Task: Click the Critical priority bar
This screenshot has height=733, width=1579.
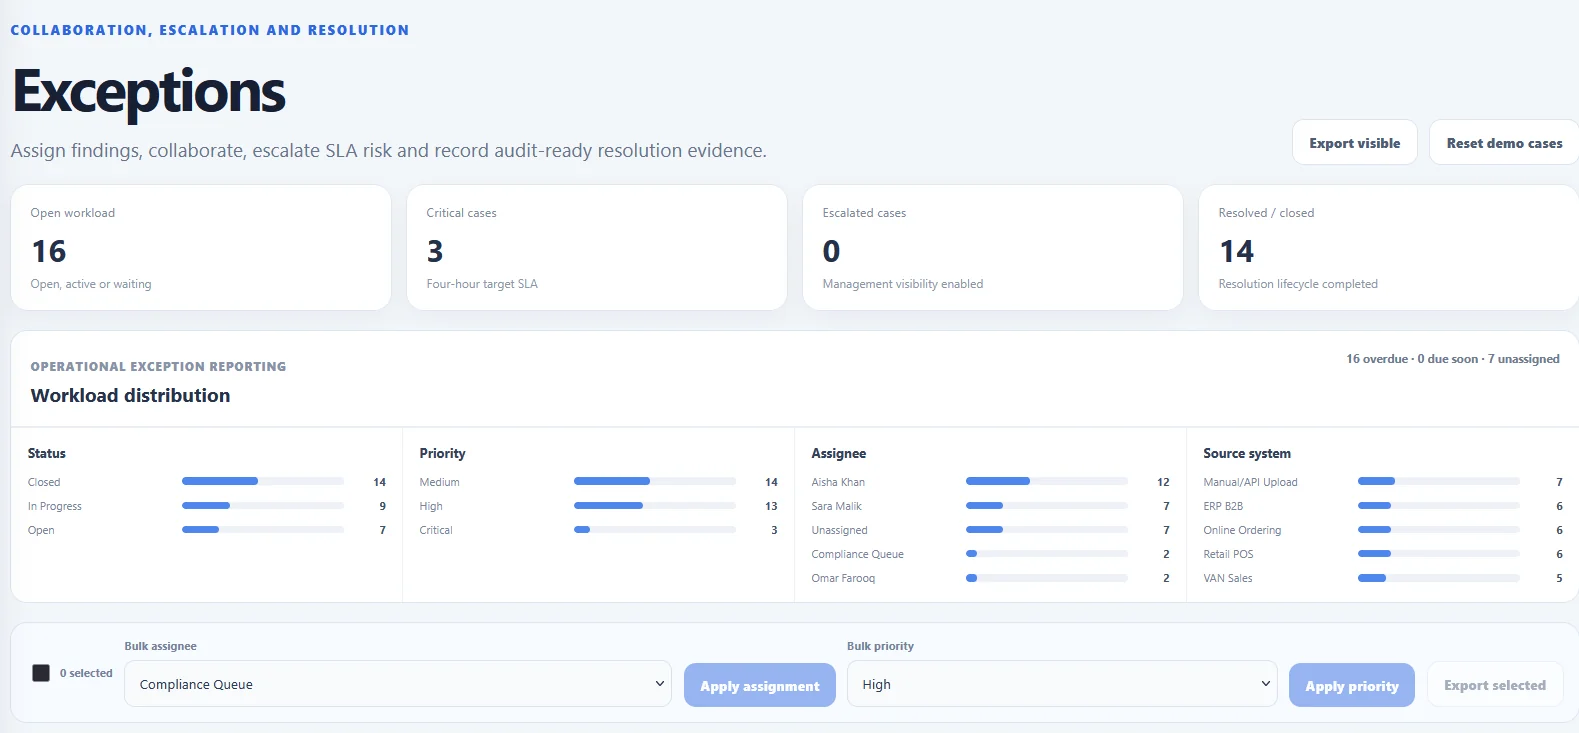Action: pyautogui.click(x=655, y=529)
